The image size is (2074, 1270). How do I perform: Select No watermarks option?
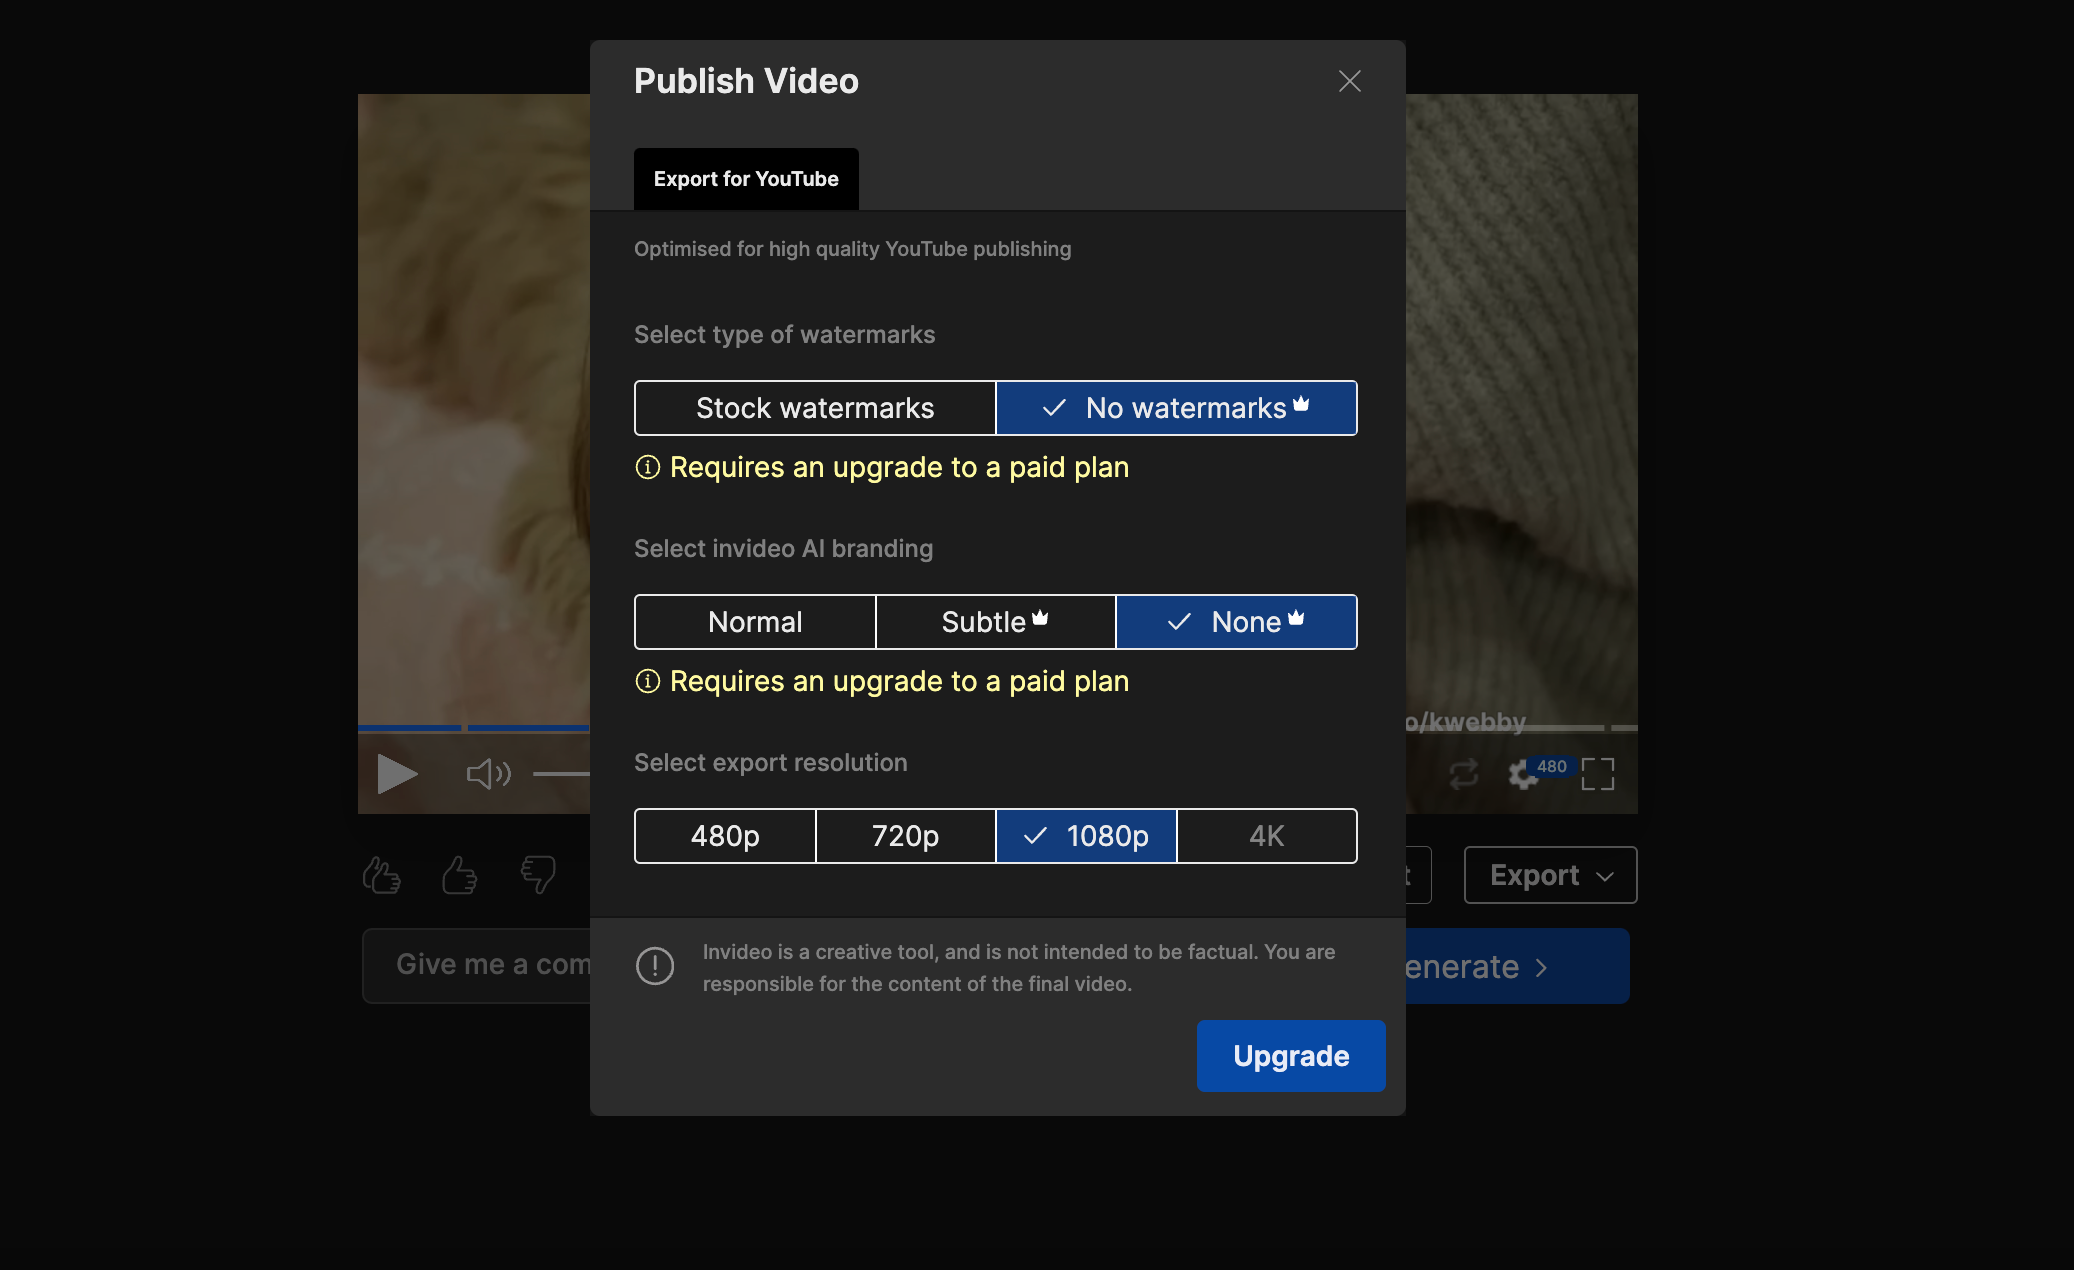pyautogui.click(x=1176, y=408)
